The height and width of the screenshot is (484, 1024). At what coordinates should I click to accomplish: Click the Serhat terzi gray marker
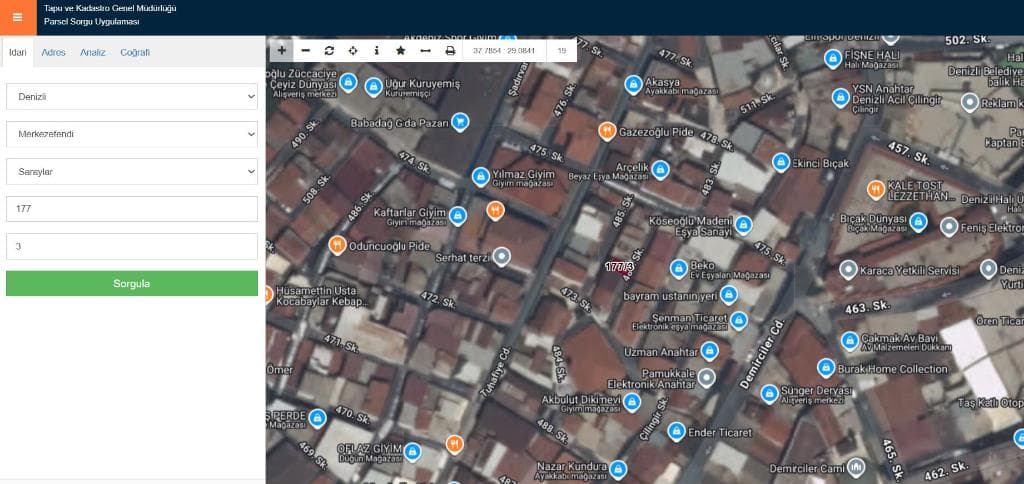pyautogui.click(x=501, y=257)
